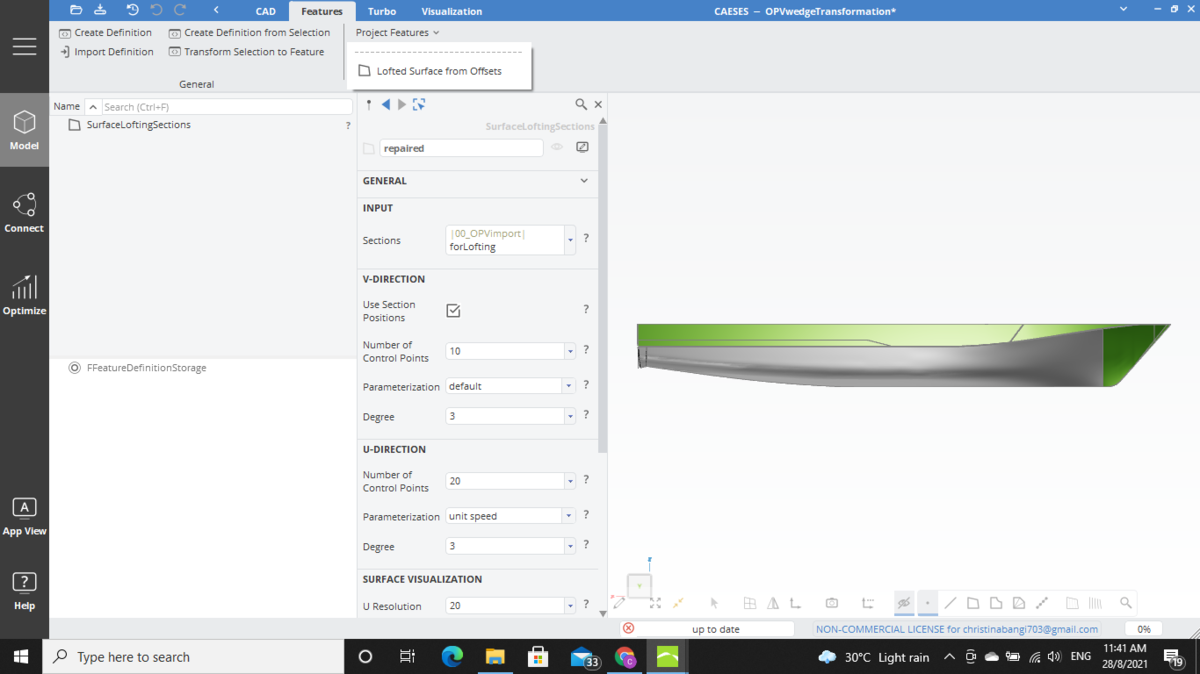Switch to the CAD tab

pos(265,11)
